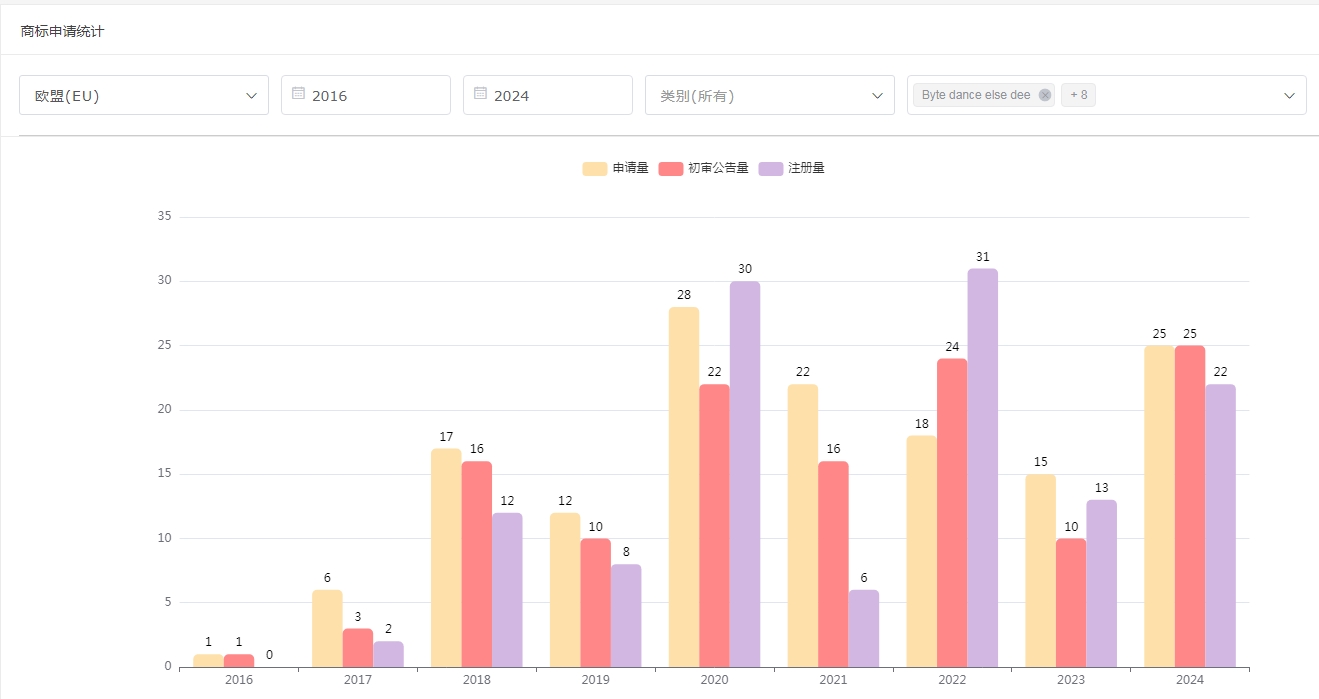Expand the 类别(所有) category dropdown
1319x699 pixels.
coord(770,95)
